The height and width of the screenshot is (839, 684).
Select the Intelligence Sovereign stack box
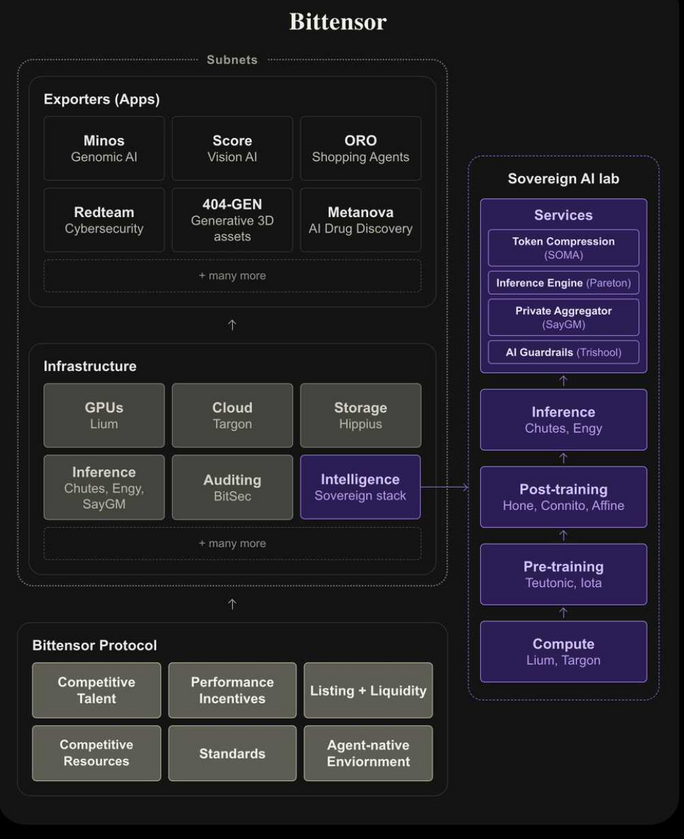coord(361,487)
